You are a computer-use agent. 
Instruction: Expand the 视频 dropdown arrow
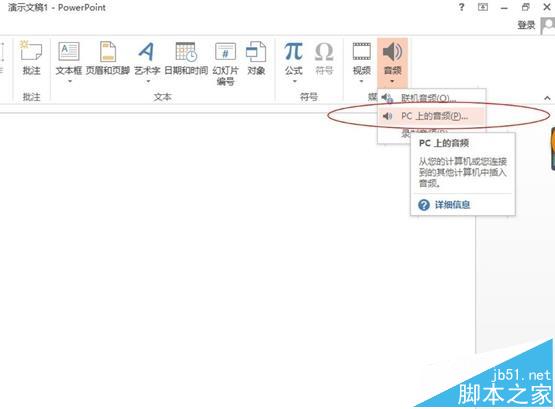click(361, 81)
